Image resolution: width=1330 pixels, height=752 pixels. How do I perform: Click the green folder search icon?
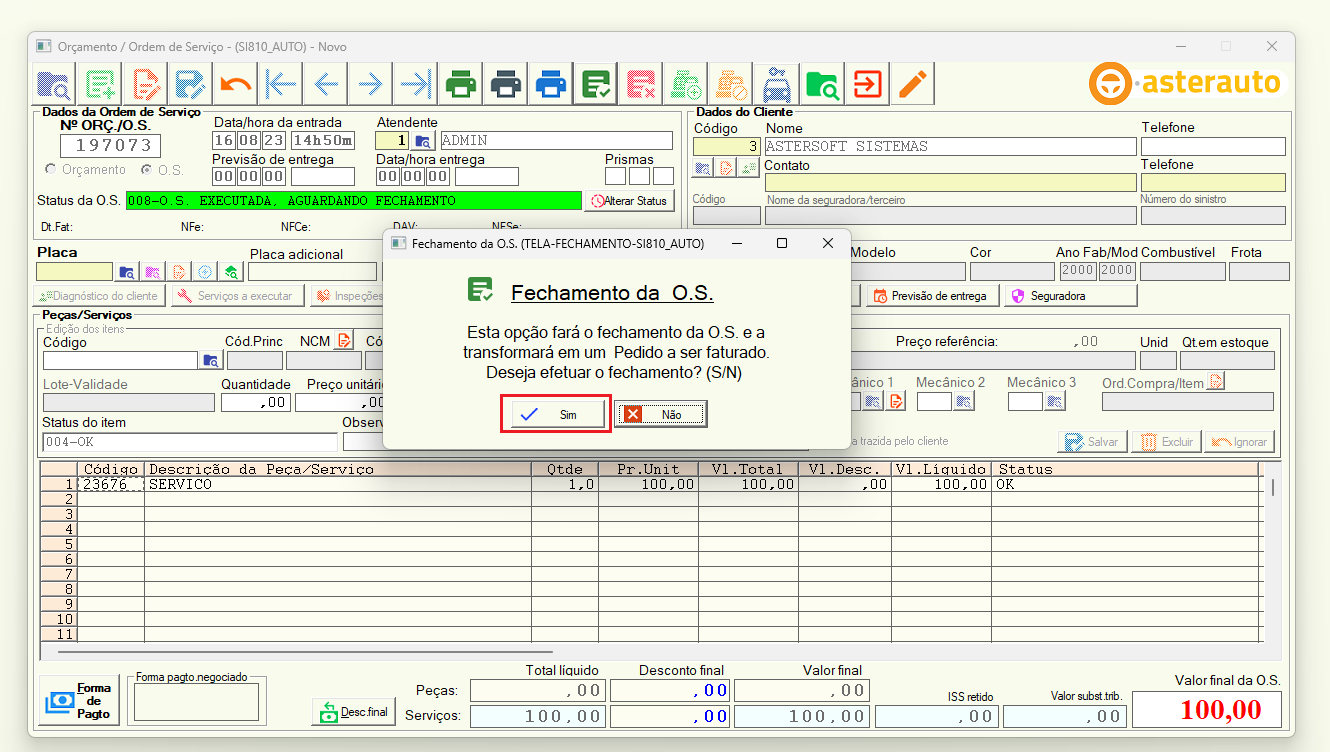click(x=822, y=84)
